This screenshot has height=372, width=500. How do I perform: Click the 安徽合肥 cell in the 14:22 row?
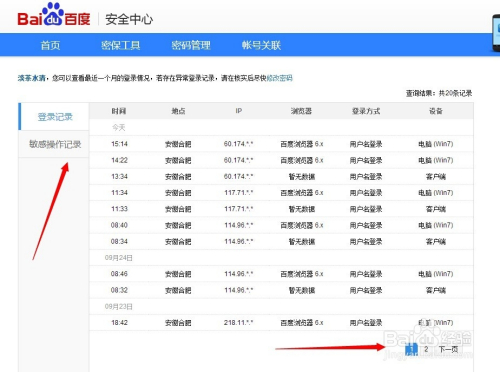178,160
